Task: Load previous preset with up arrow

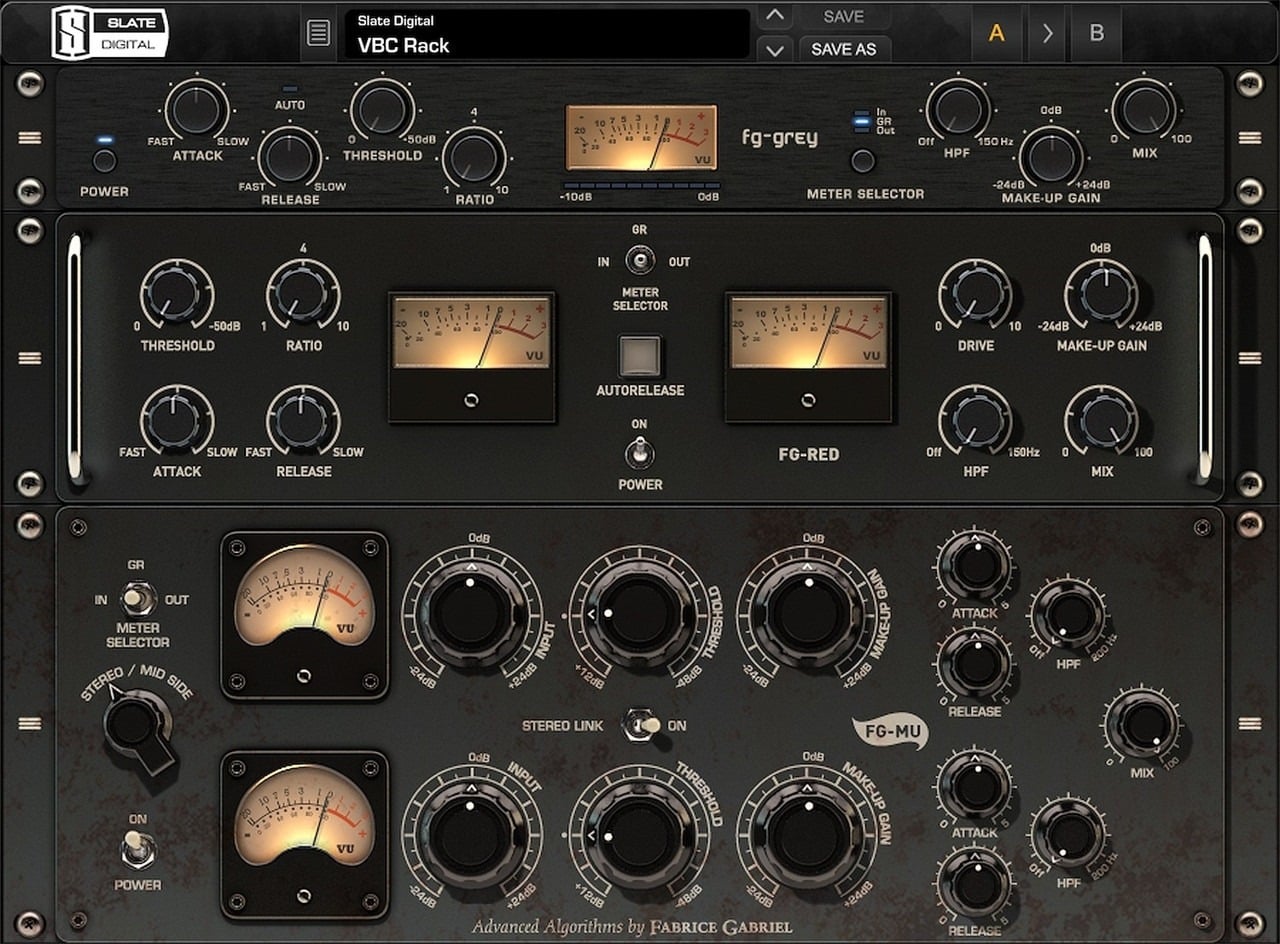Action: click(x=773, y=17)
